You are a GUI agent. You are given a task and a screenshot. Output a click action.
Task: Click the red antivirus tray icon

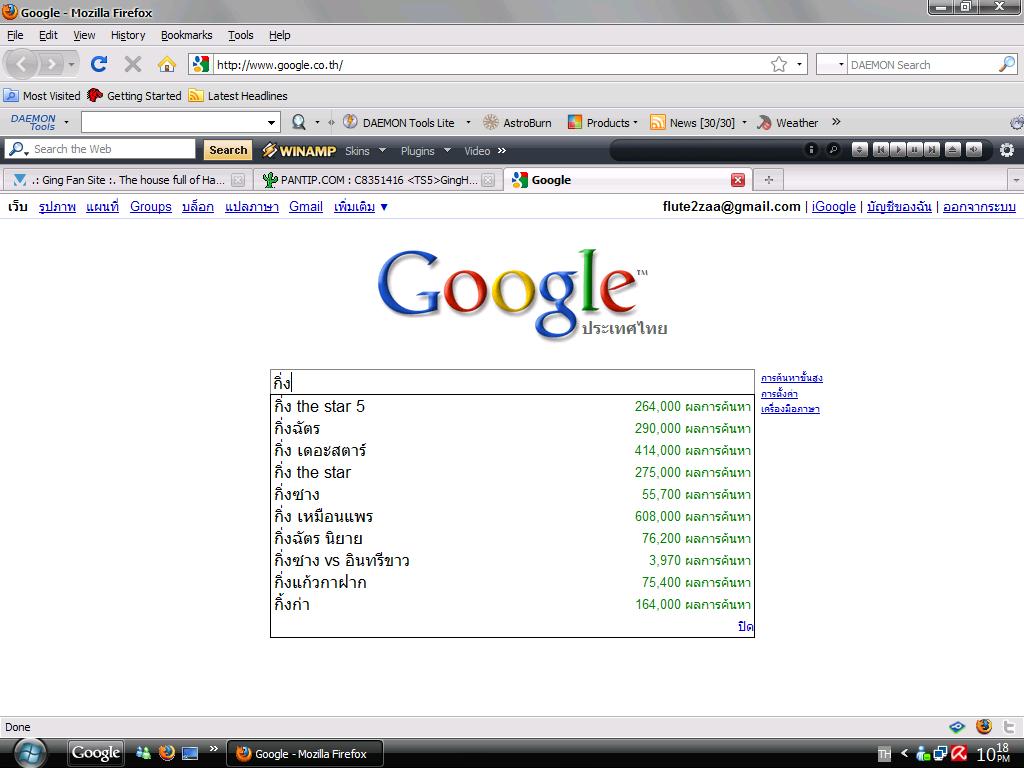click(959, 754)
